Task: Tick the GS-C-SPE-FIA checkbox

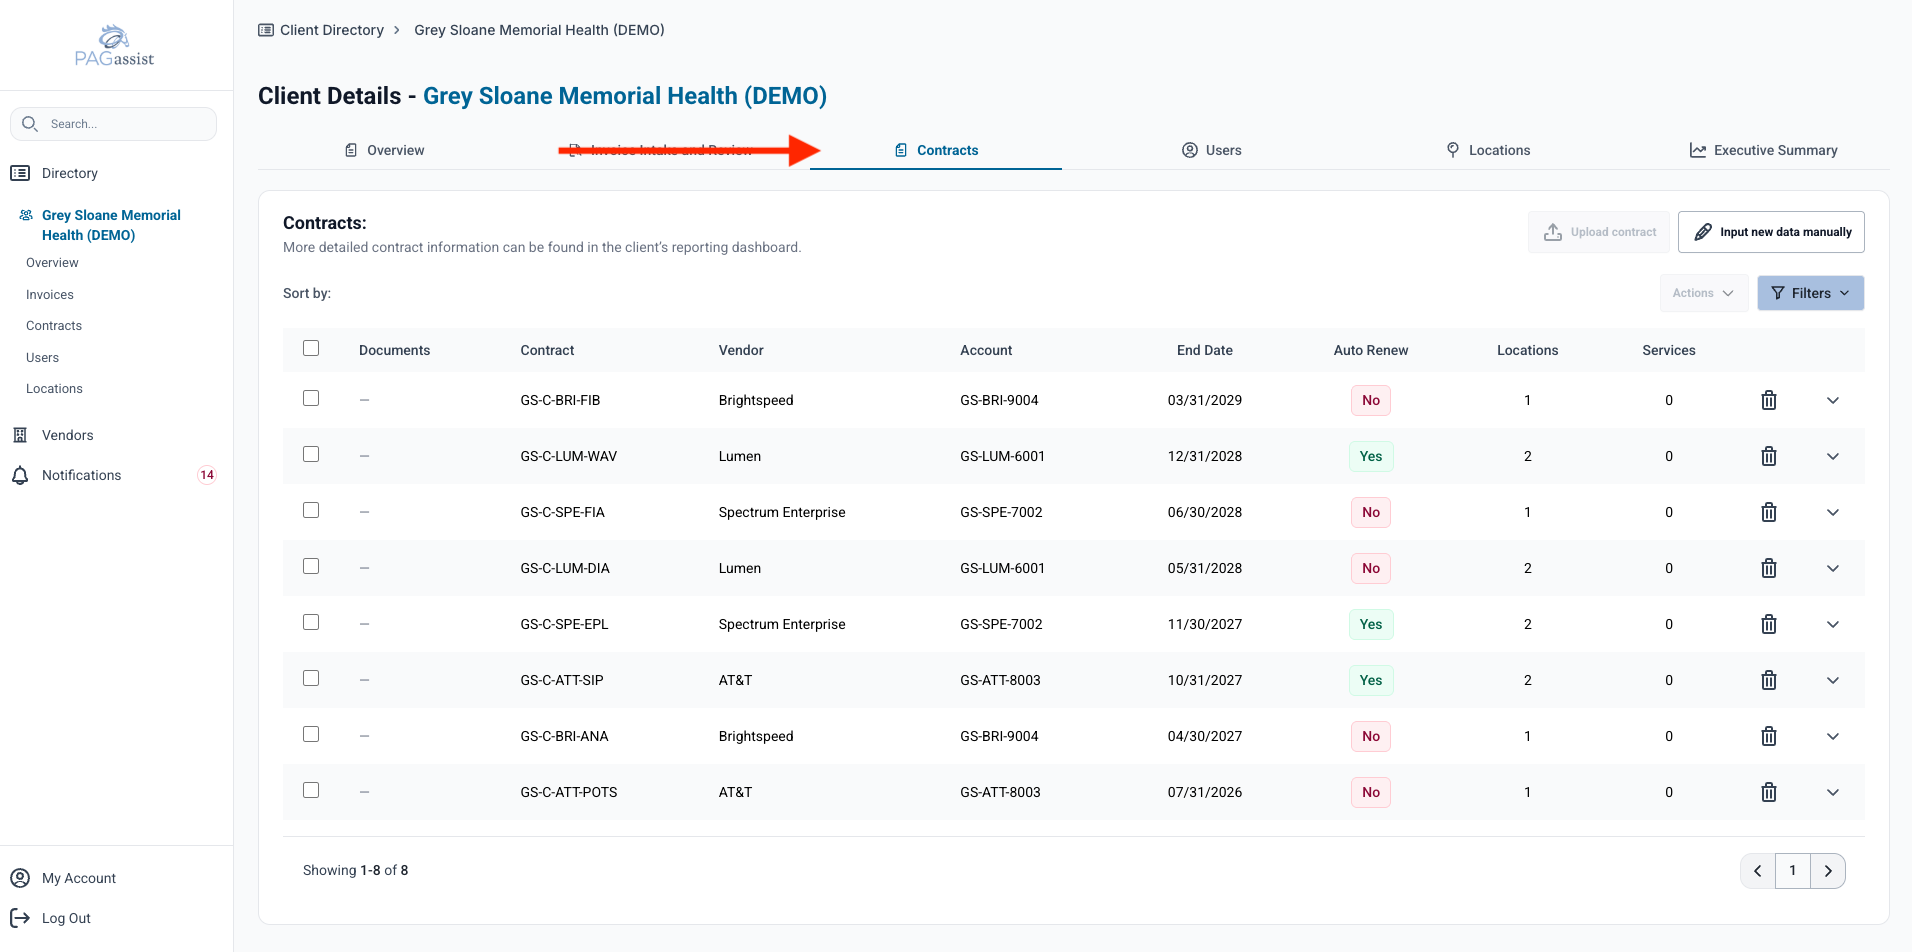Action: 311,511
